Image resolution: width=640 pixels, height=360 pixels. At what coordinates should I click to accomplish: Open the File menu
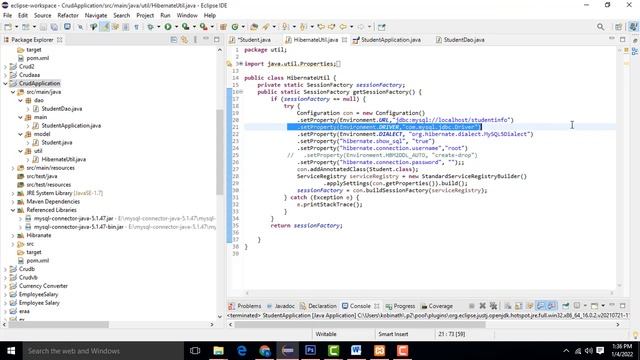[7, 15]
